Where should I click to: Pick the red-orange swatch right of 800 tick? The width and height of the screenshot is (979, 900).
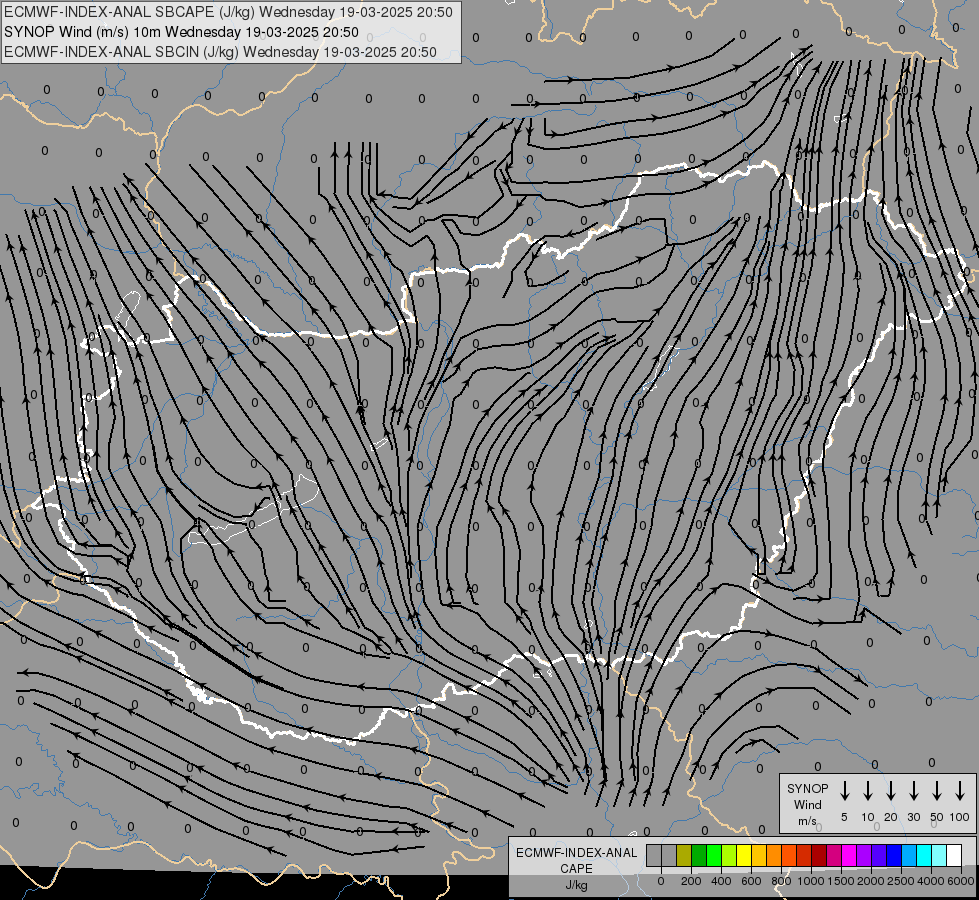pos(789,855)
